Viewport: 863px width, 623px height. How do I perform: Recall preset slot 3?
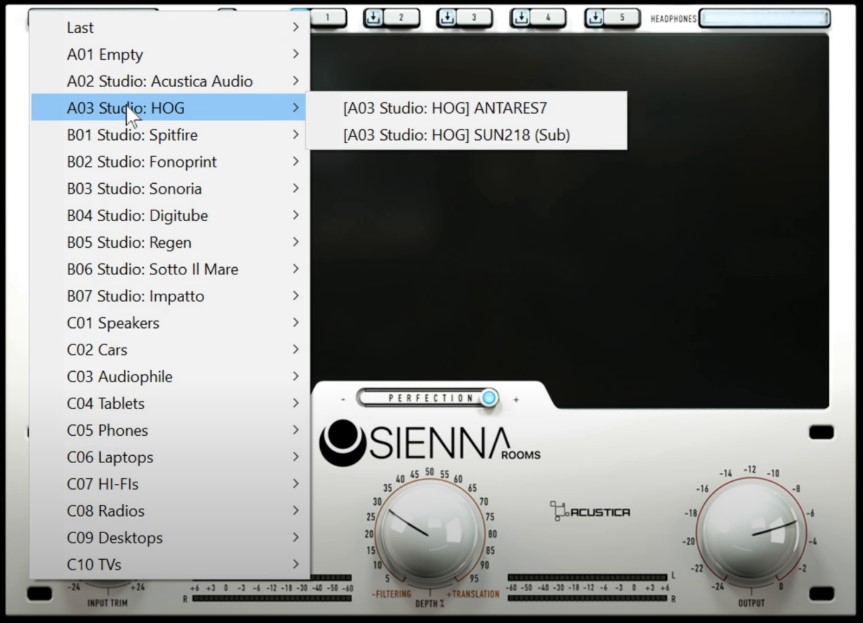coord(474,18)
